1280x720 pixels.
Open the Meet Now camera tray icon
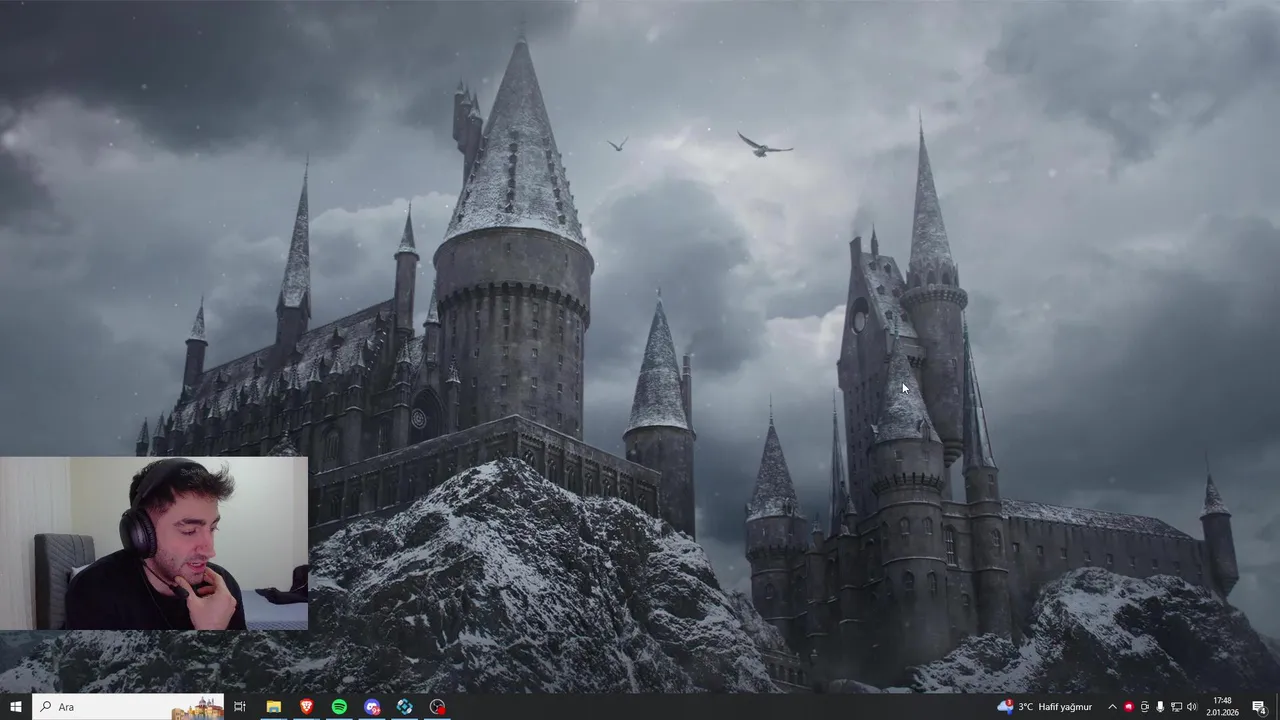(x=1145, y=707)
